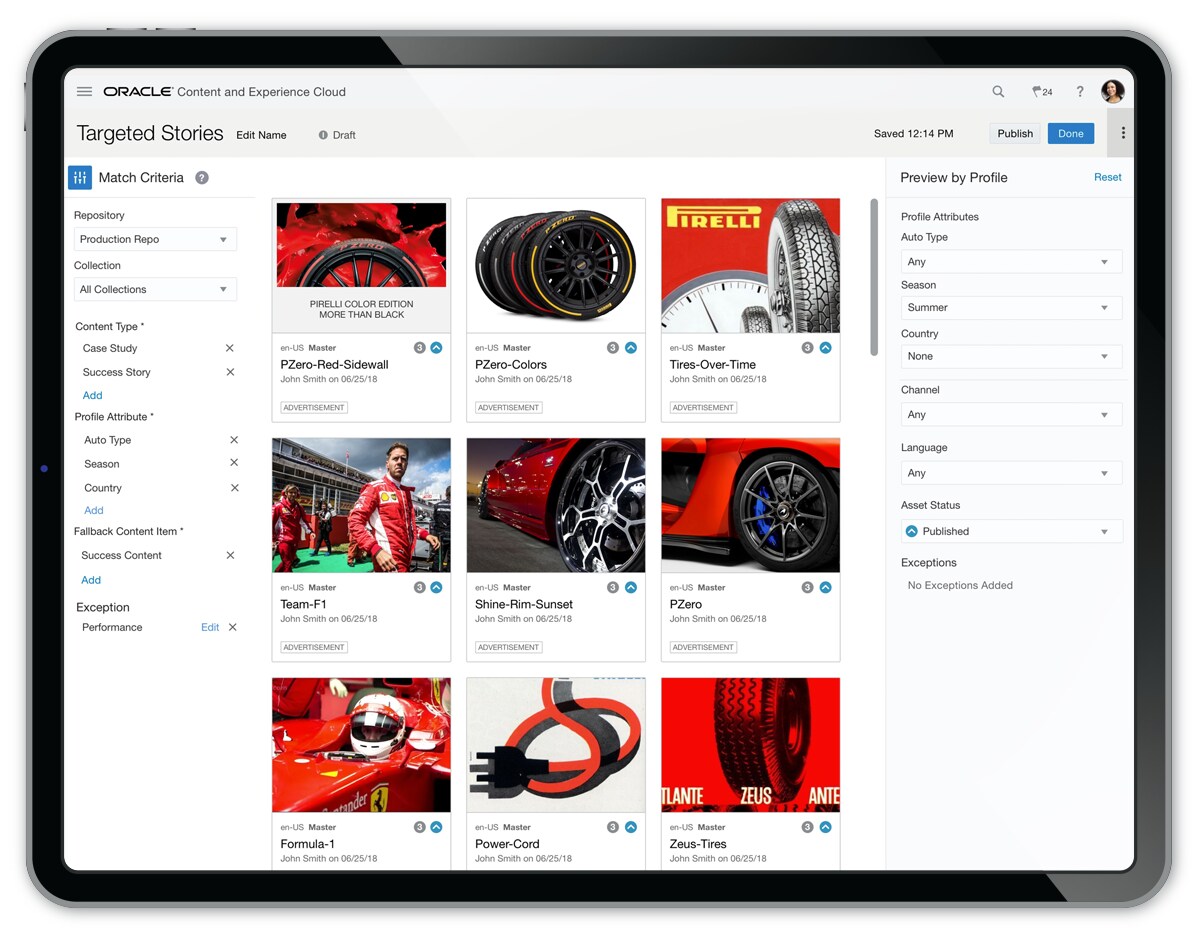Open the help question mark icon in header
This screenshot has height=936, width=1200.
(x=1080, y=91)
